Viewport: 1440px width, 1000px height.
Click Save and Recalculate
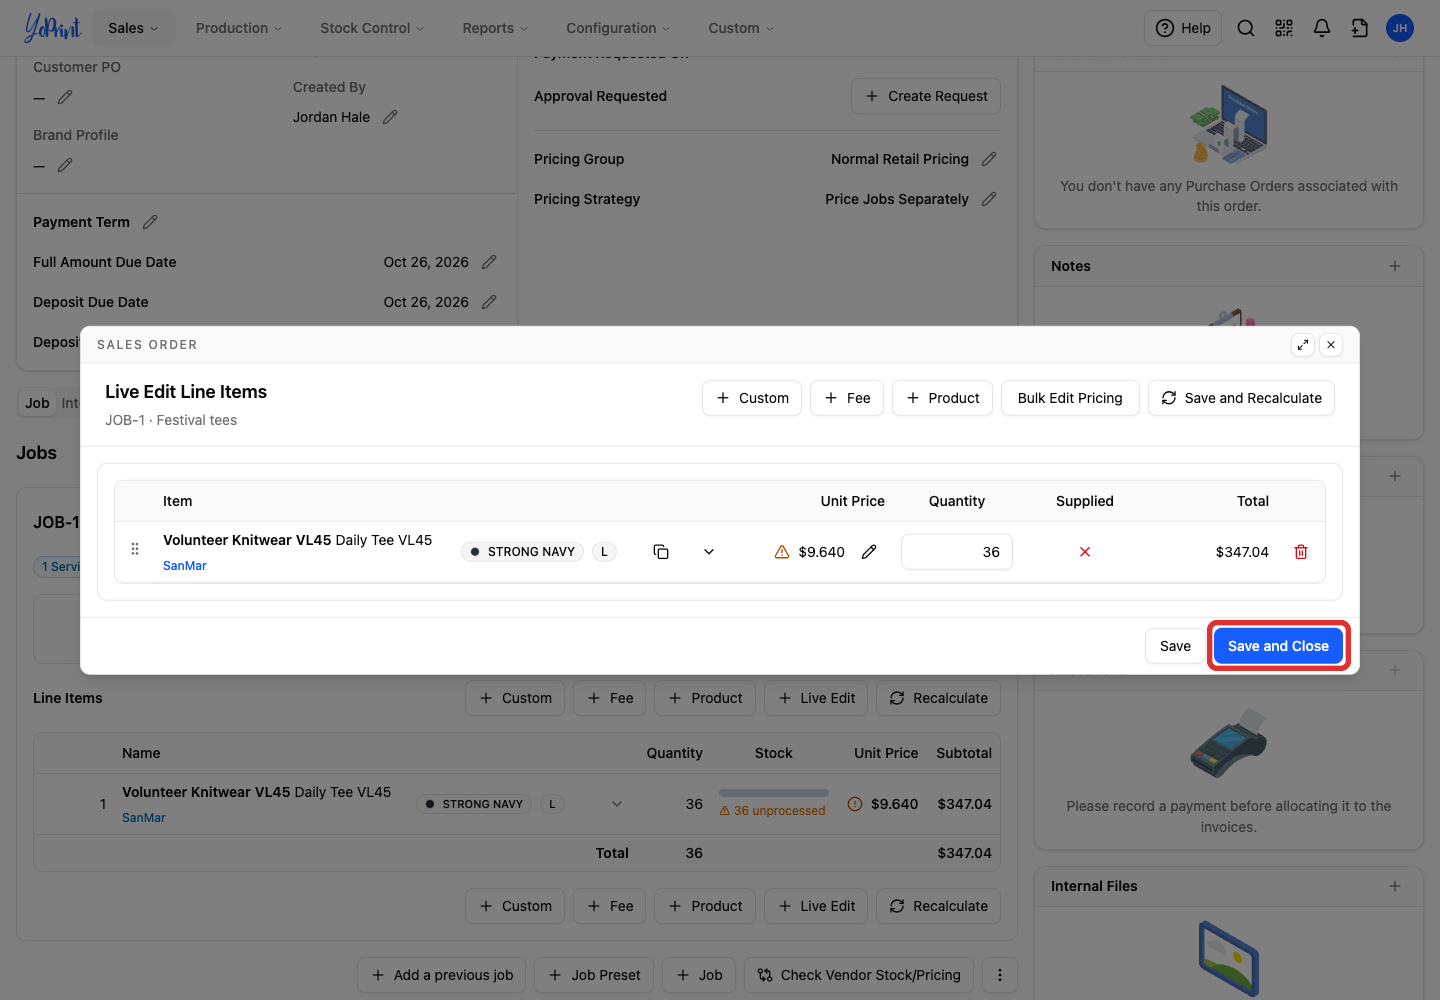click(1241, 398)
